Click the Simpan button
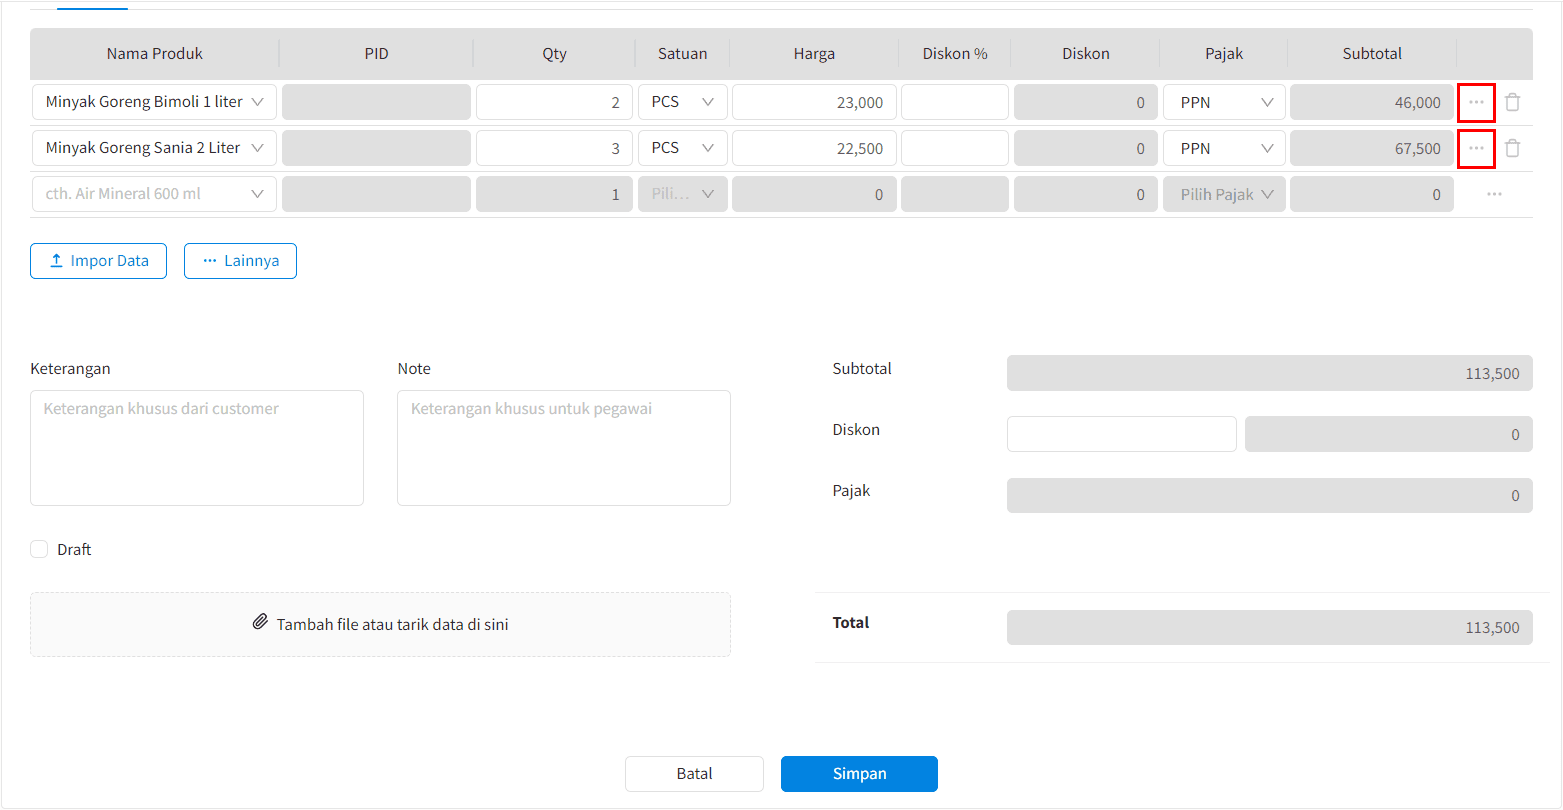Screen dimensions: 1563x810 click(859, 774)
